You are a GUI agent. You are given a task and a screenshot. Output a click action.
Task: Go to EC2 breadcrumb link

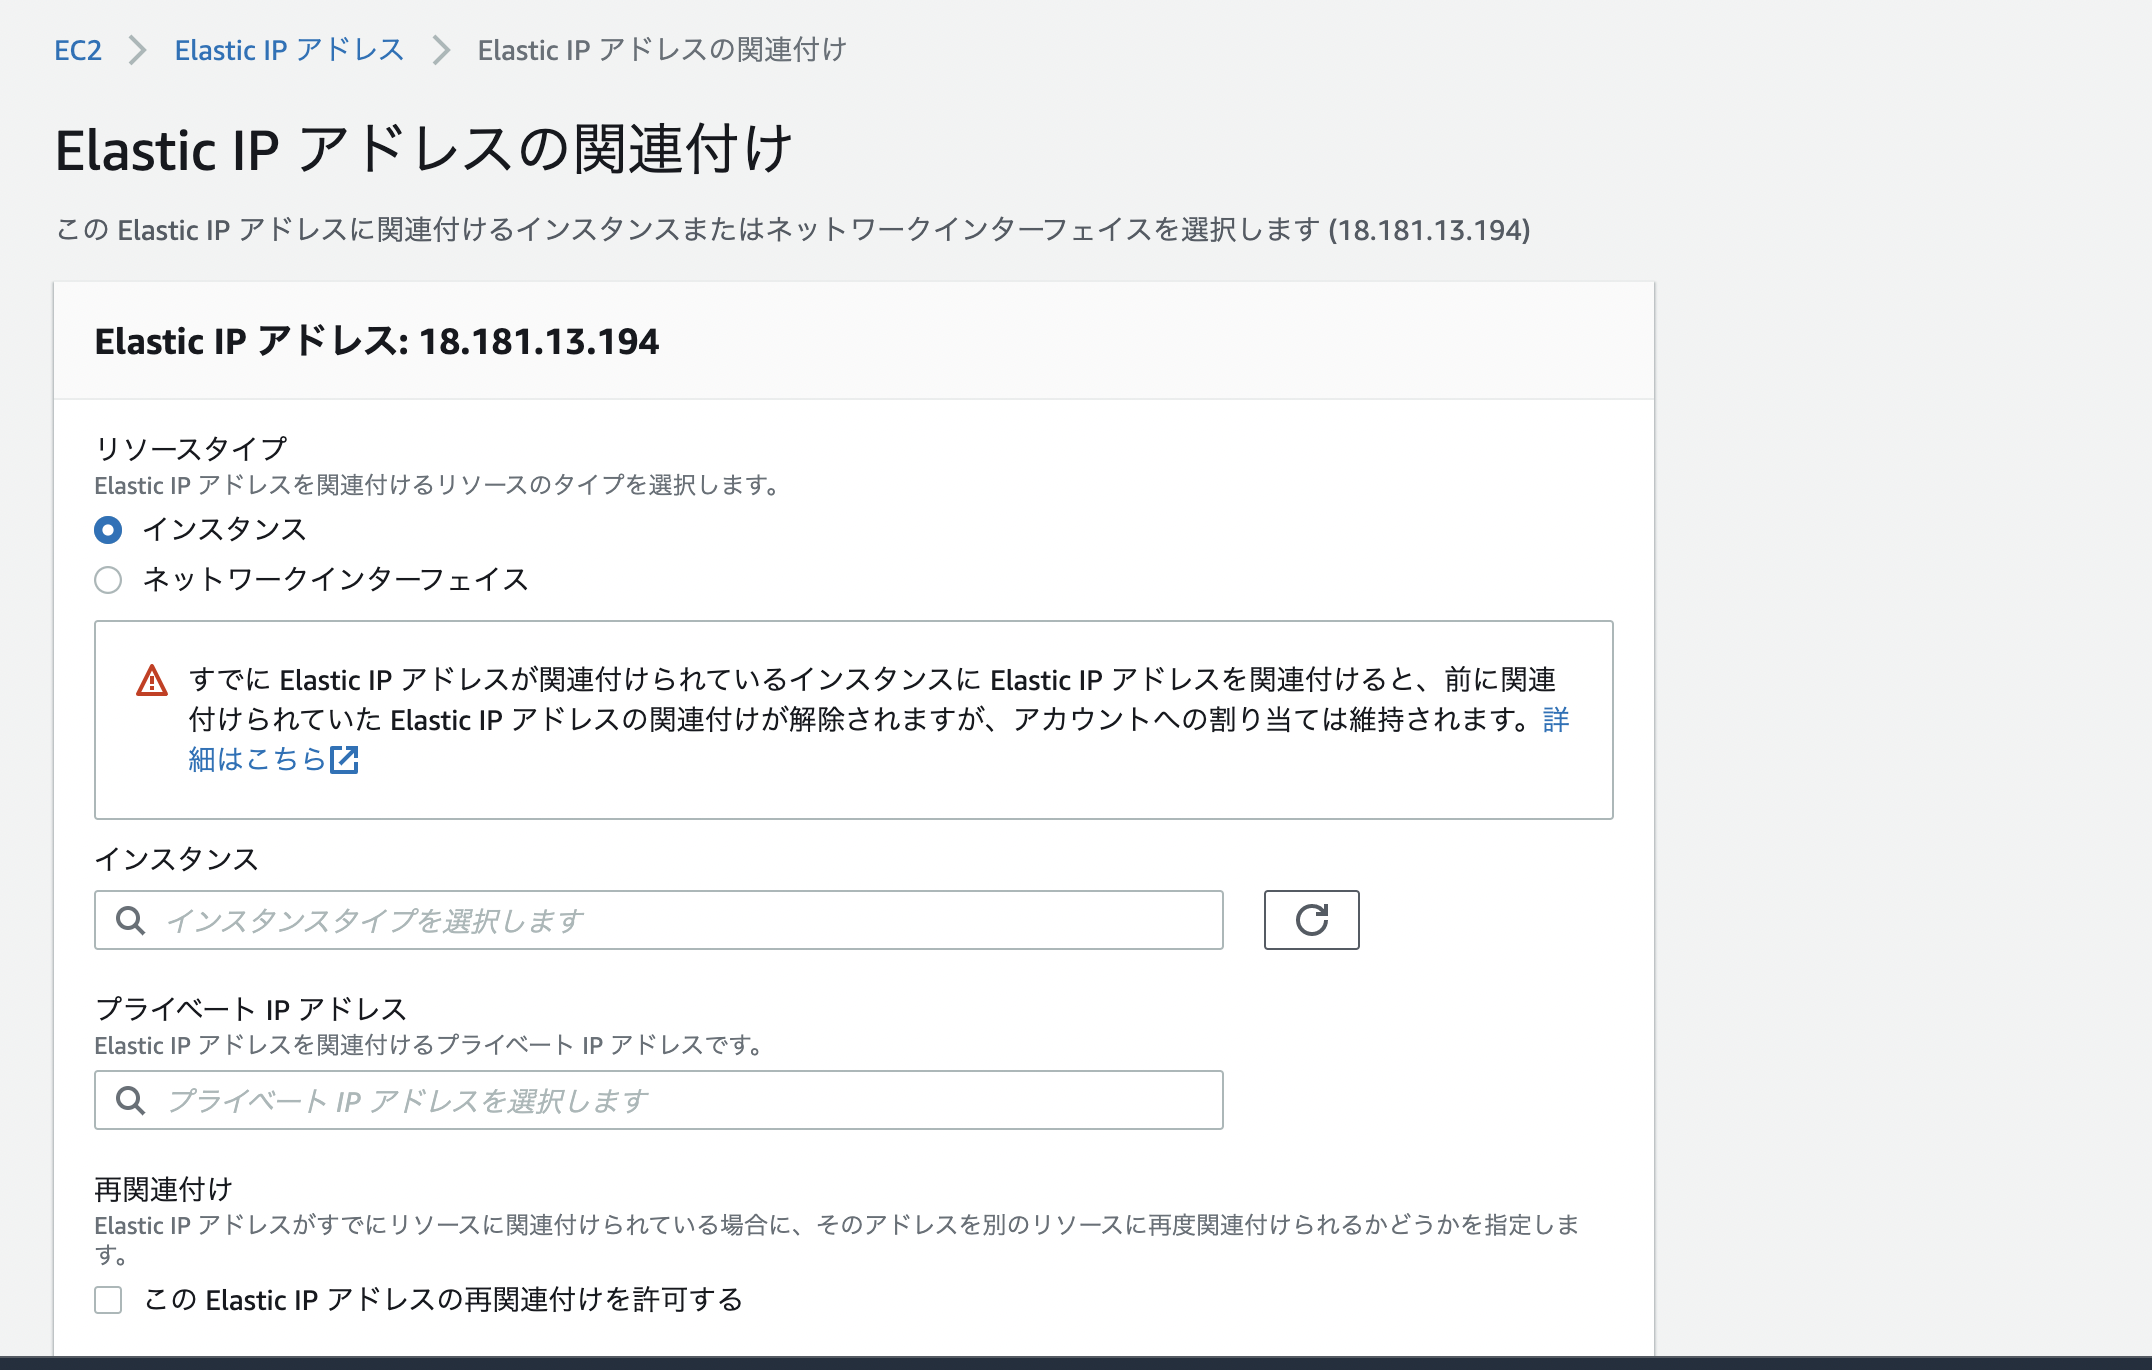(78, 50)
